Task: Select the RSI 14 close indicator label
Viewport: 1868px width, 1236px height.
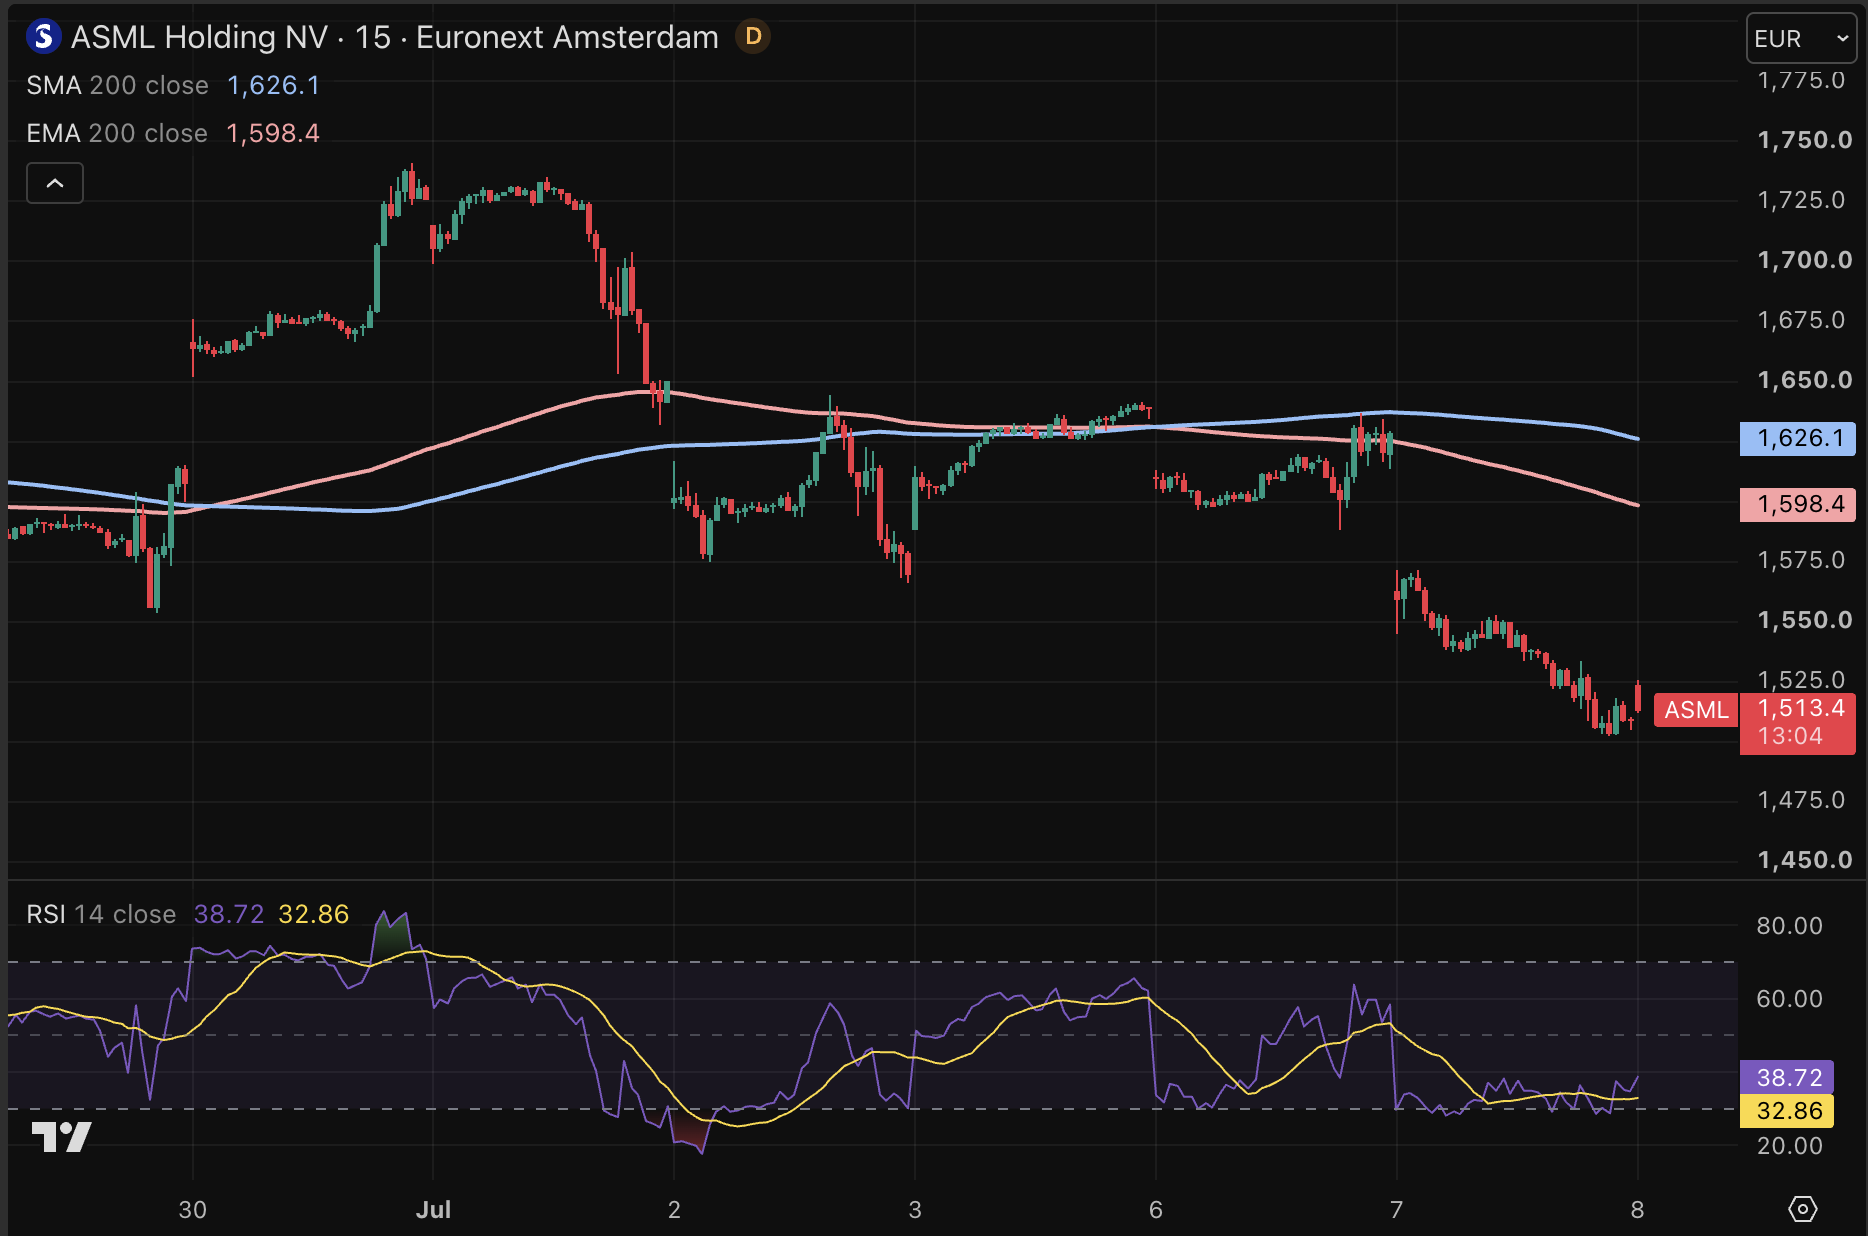Action: coord(101,914)
